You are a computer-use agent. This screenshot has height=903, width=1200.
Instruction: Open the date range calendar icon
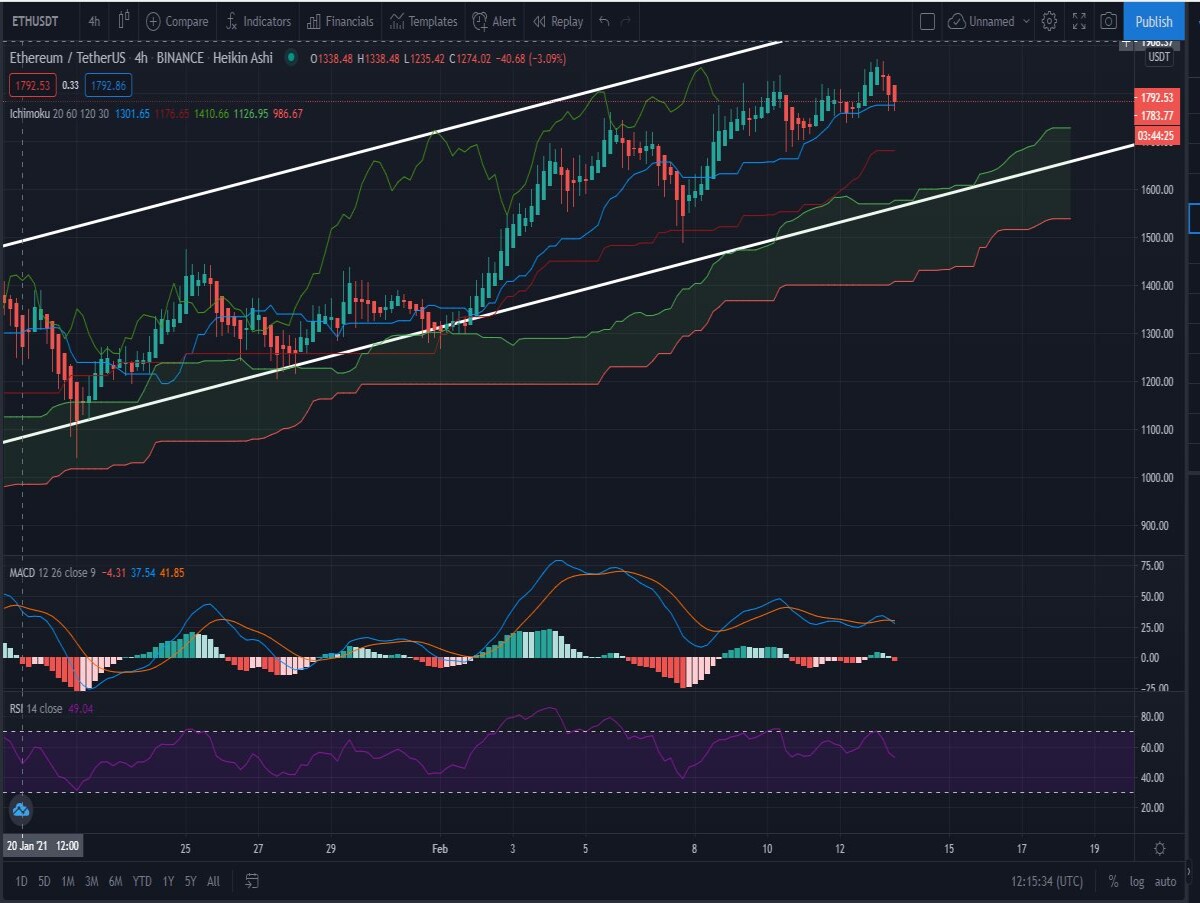pyautogui.click(x=252, y=881)
